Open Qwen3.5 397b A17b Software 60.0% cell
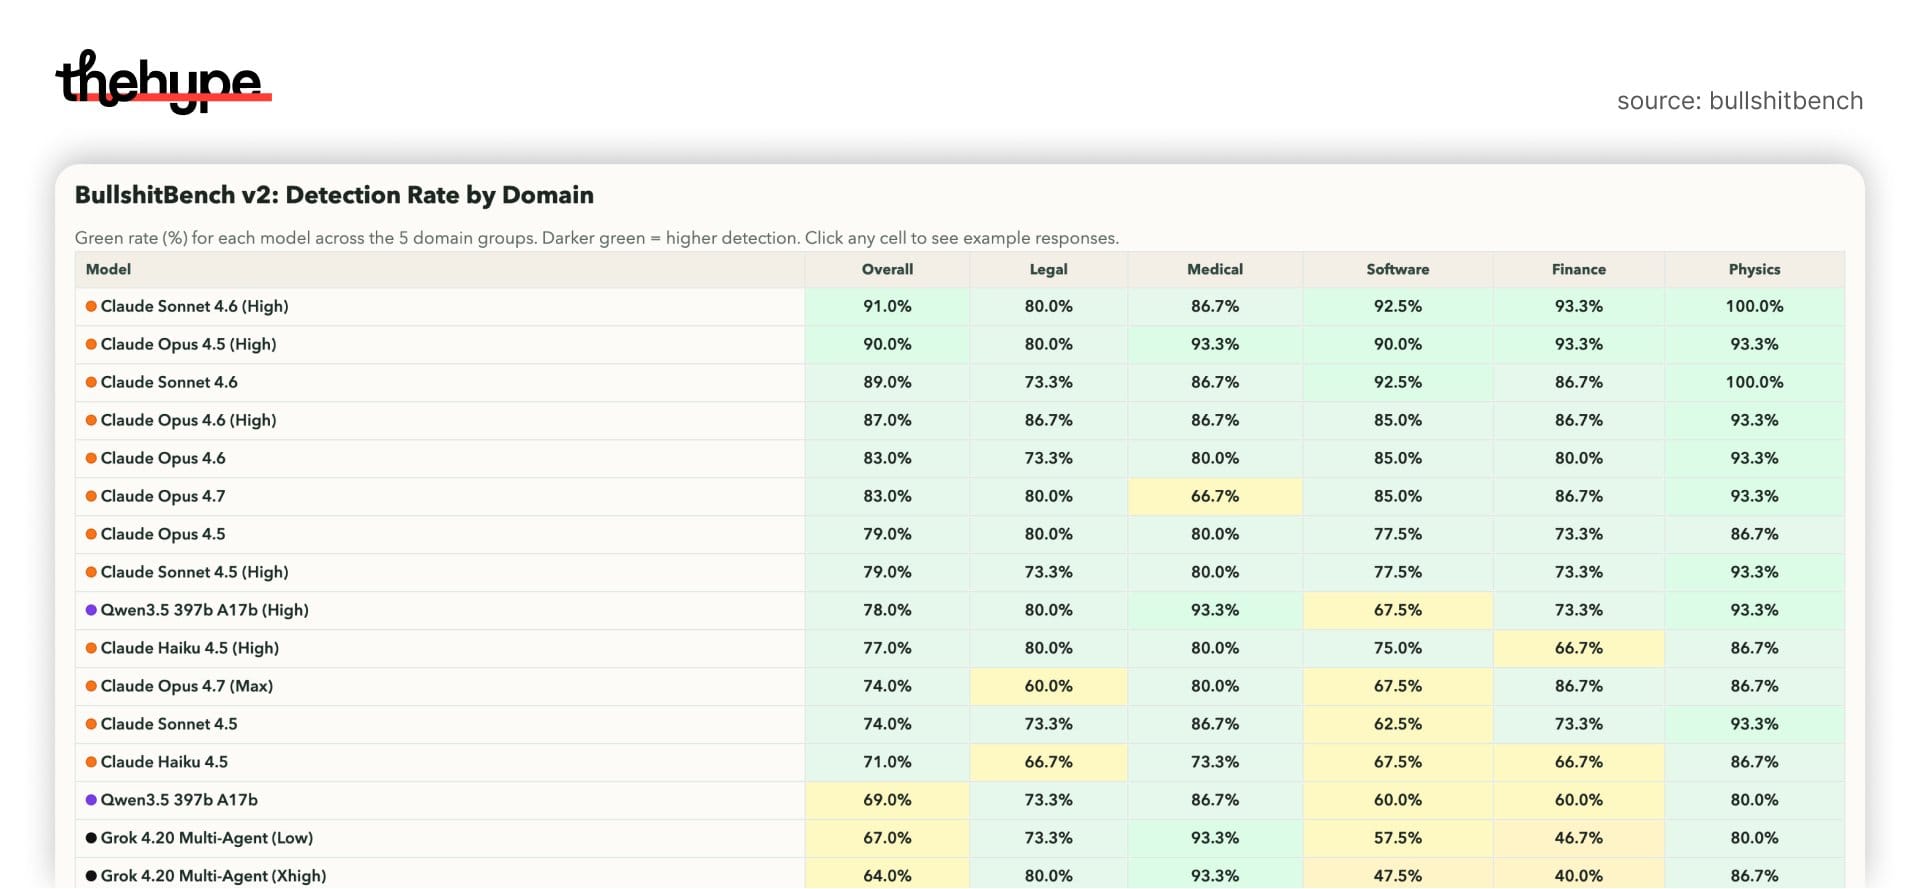The image size is (1921, 889). click(x=1397, y=801)
